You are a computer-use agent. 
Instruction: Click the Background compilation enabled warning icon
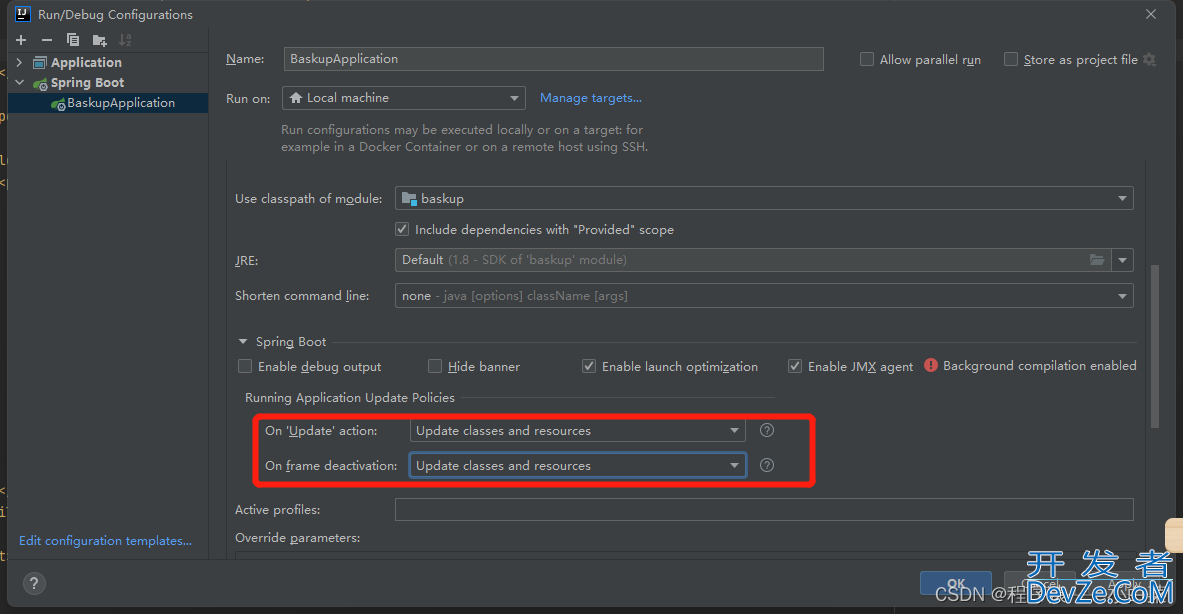tap(931, 366)
